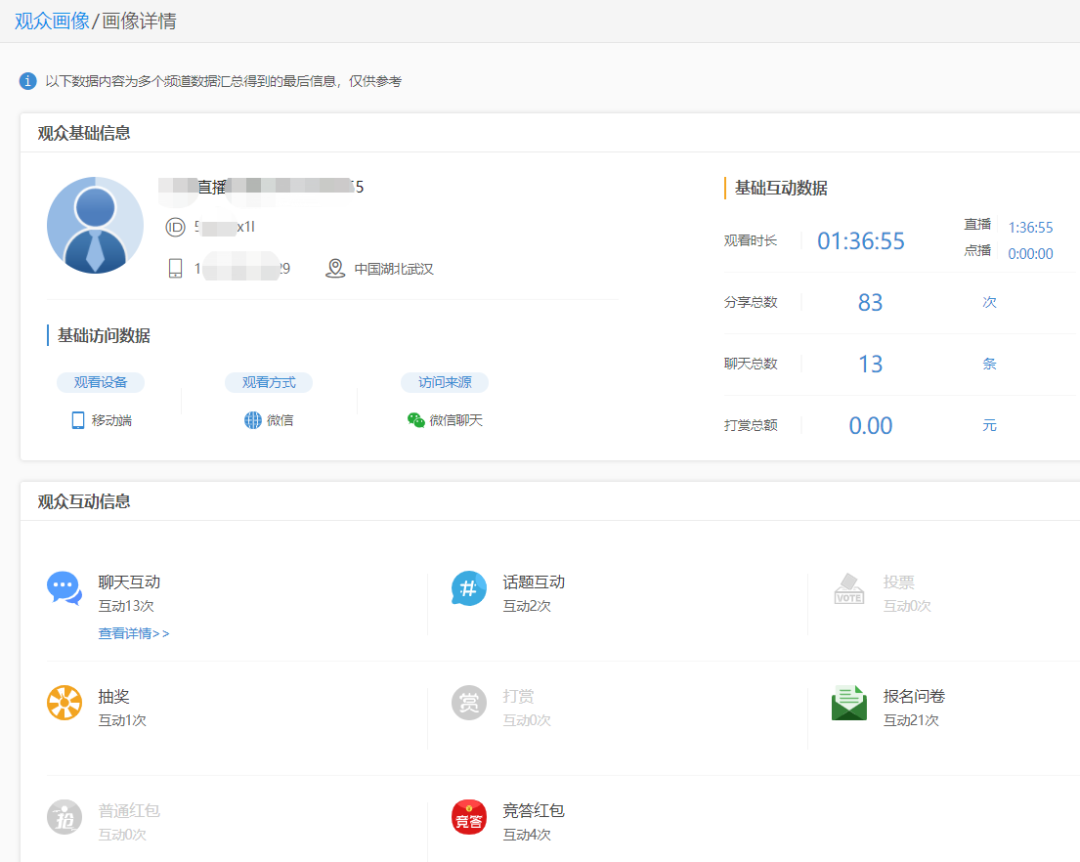Select the 微信聊天 source icon
The height and width of the screenshot is (862, 1080).
pyautogui.click(x=416, y=420)
